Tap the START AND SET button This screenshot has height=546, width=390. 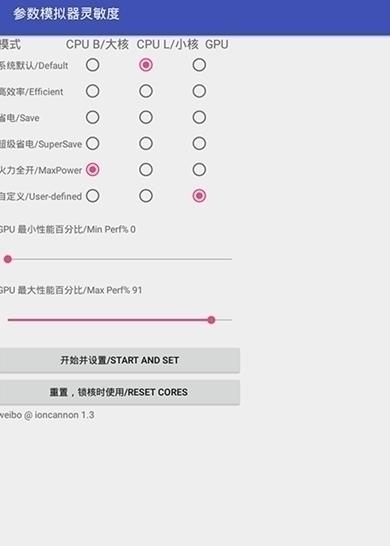(119, 360)
